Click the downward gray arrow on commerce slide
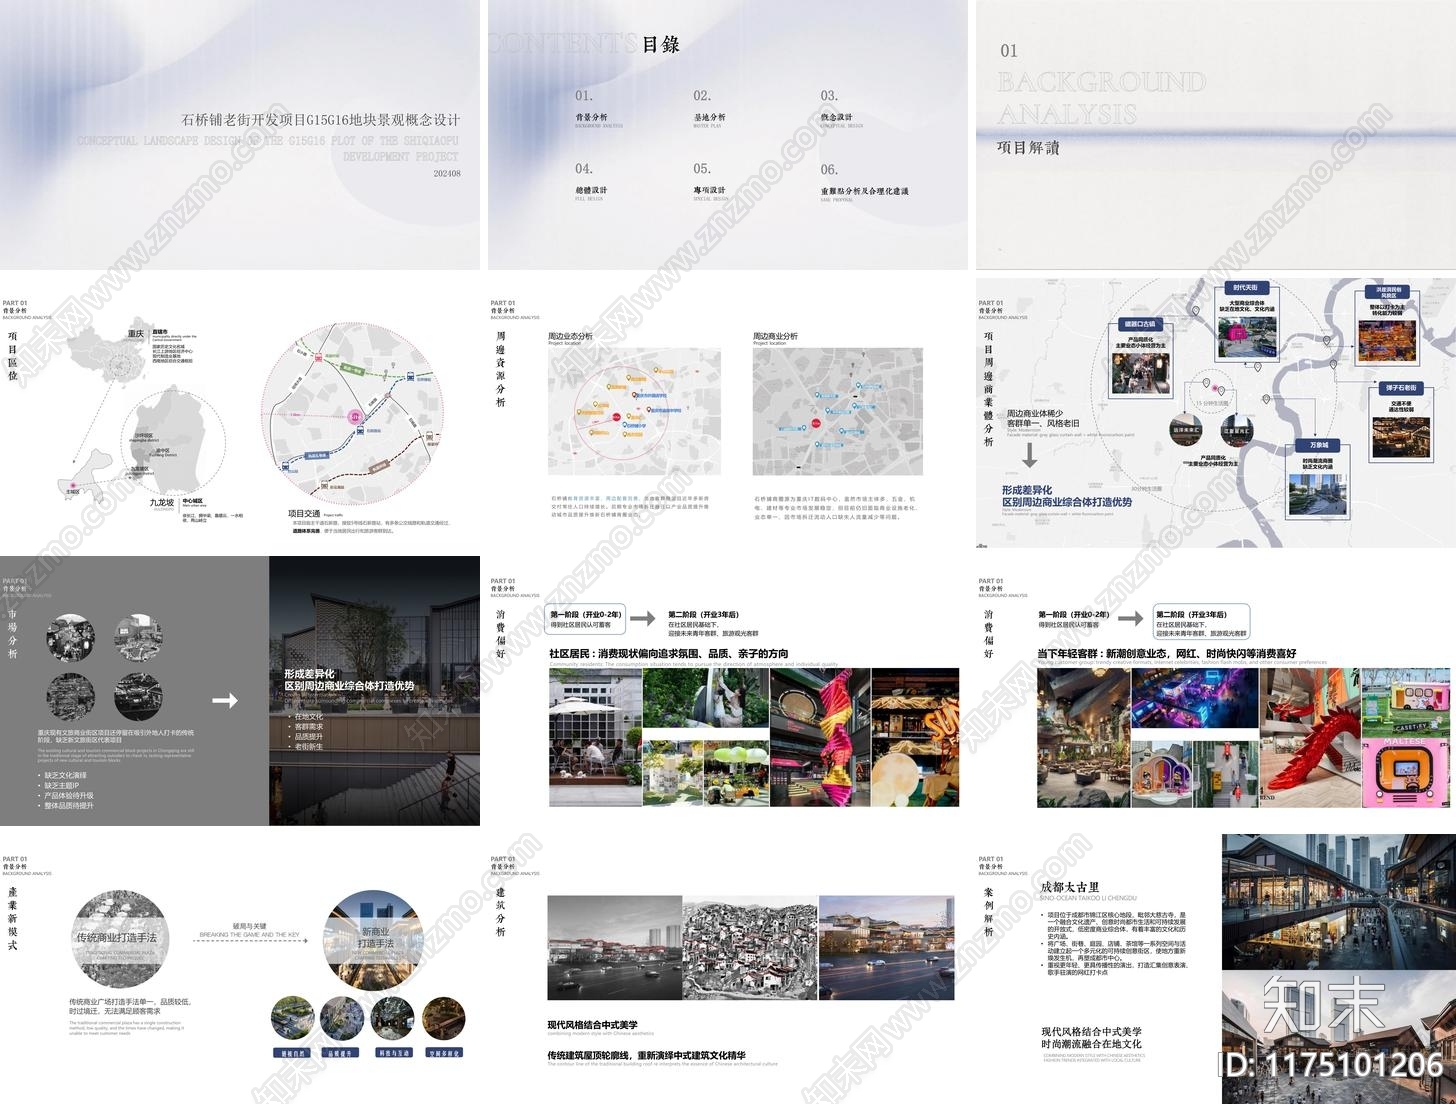1456x1104 pixels. 1029,454
